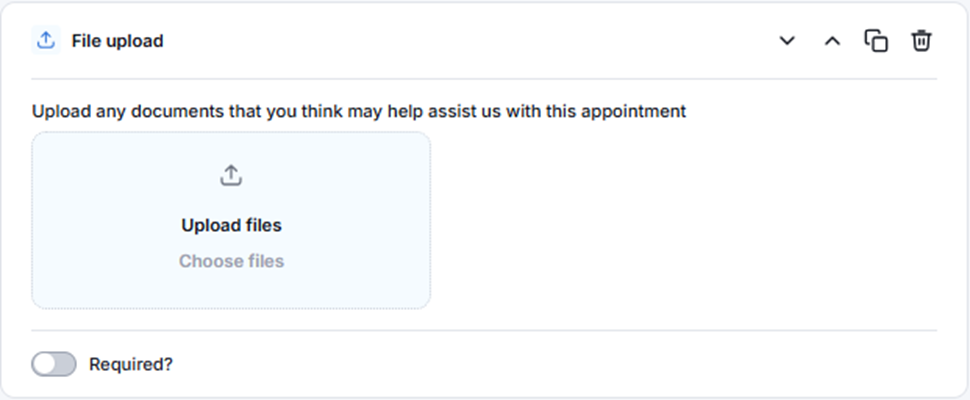Duplicate the File upload field
970x400 pixels.
tap(876, 41)
